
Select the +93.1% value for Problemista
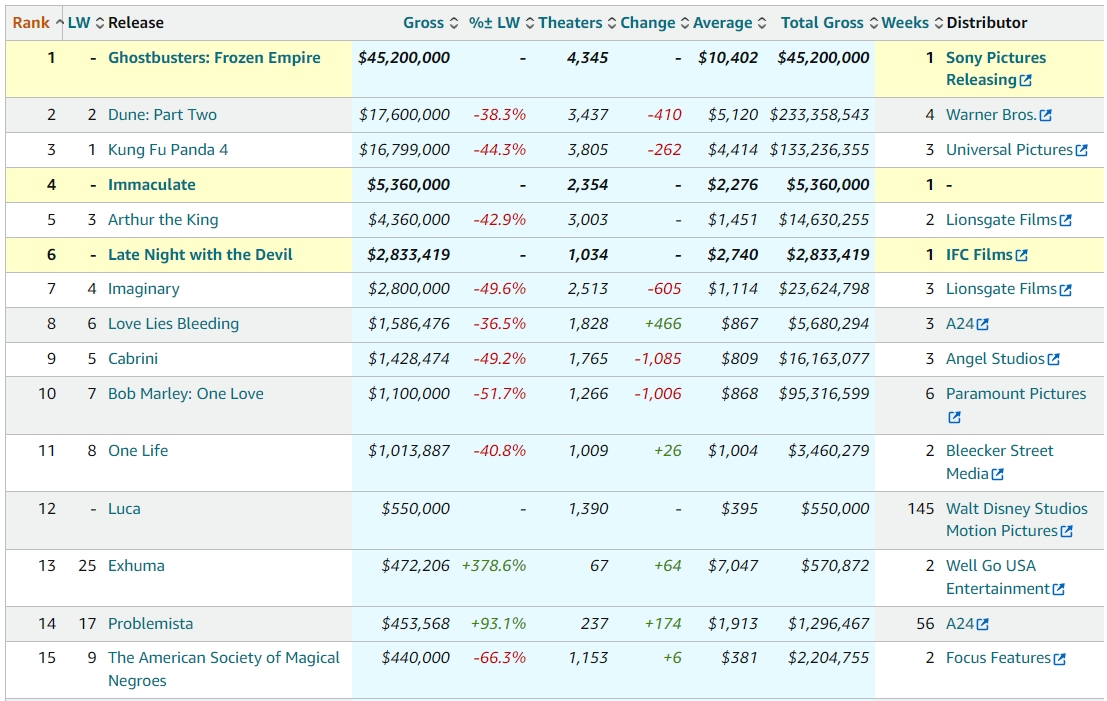coord(498,623)
